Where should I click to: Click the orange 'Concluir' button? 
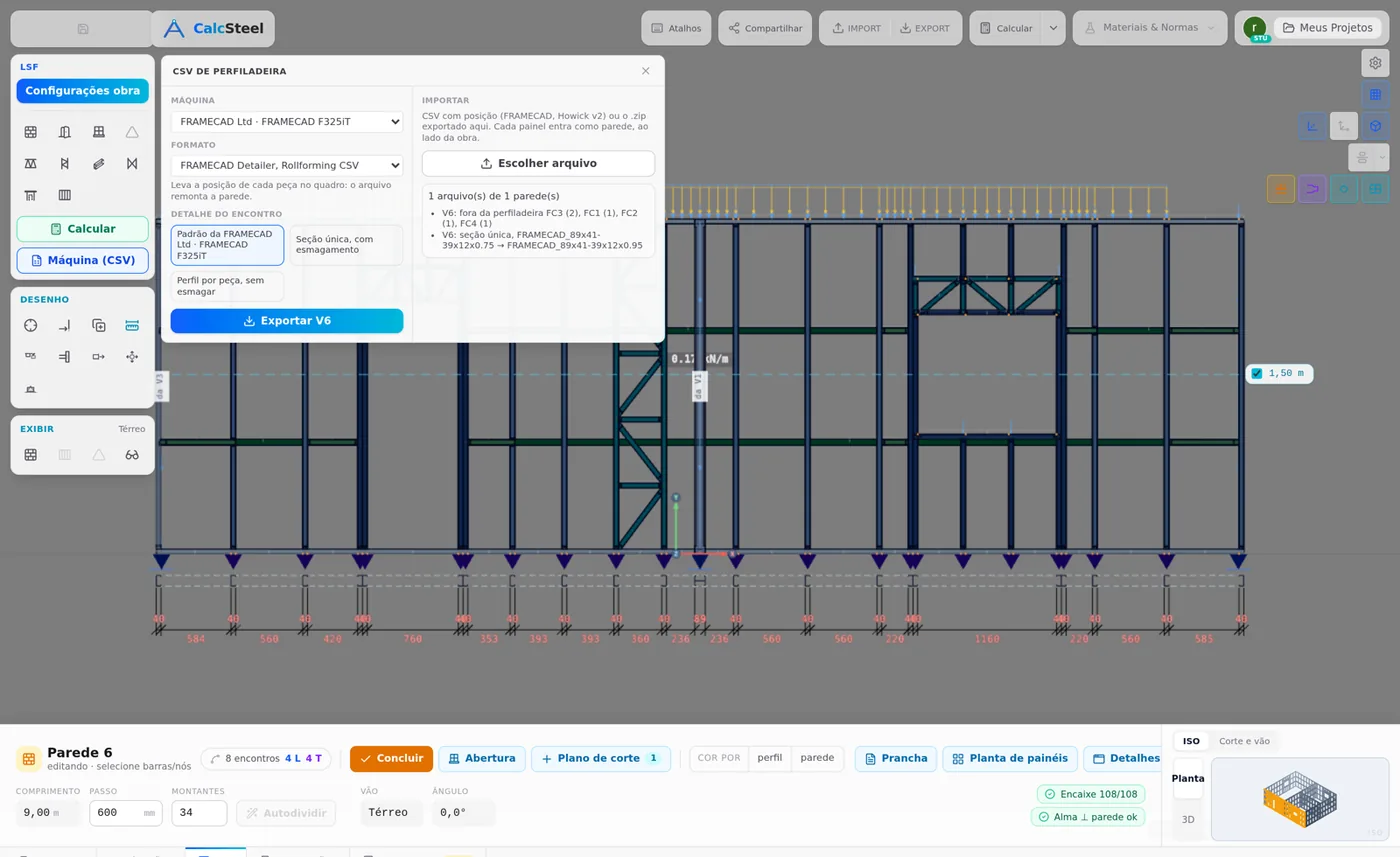391,759
